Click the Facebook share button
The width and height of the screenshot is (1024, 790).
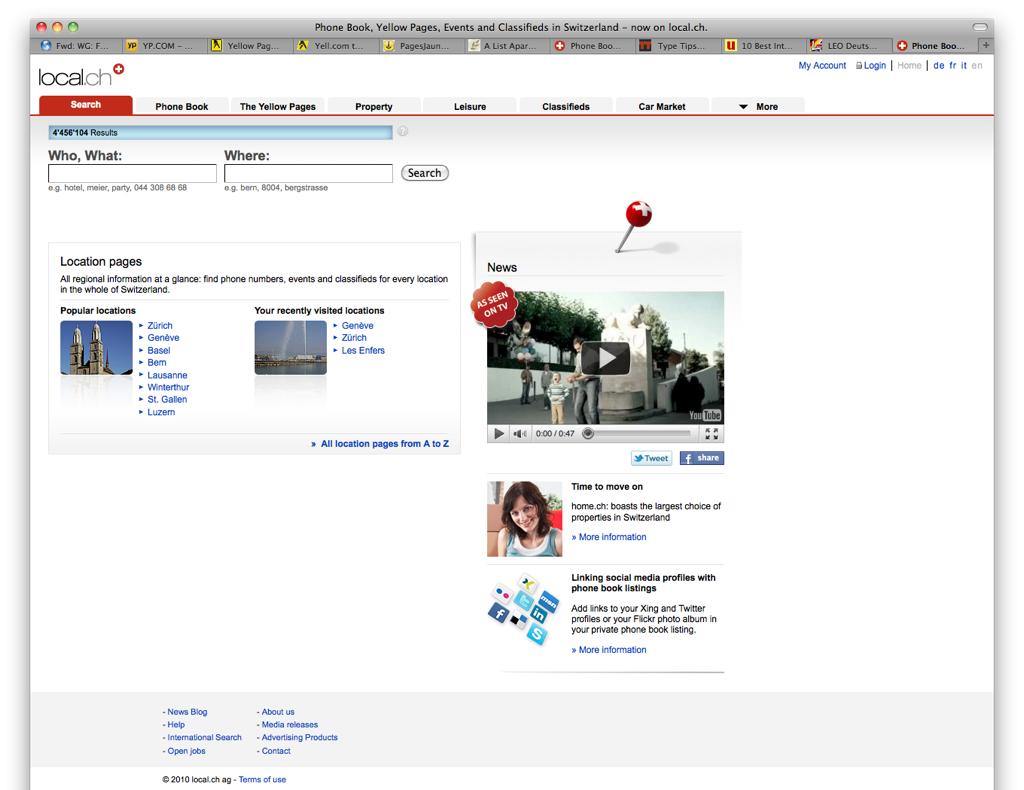click(701, 458)
